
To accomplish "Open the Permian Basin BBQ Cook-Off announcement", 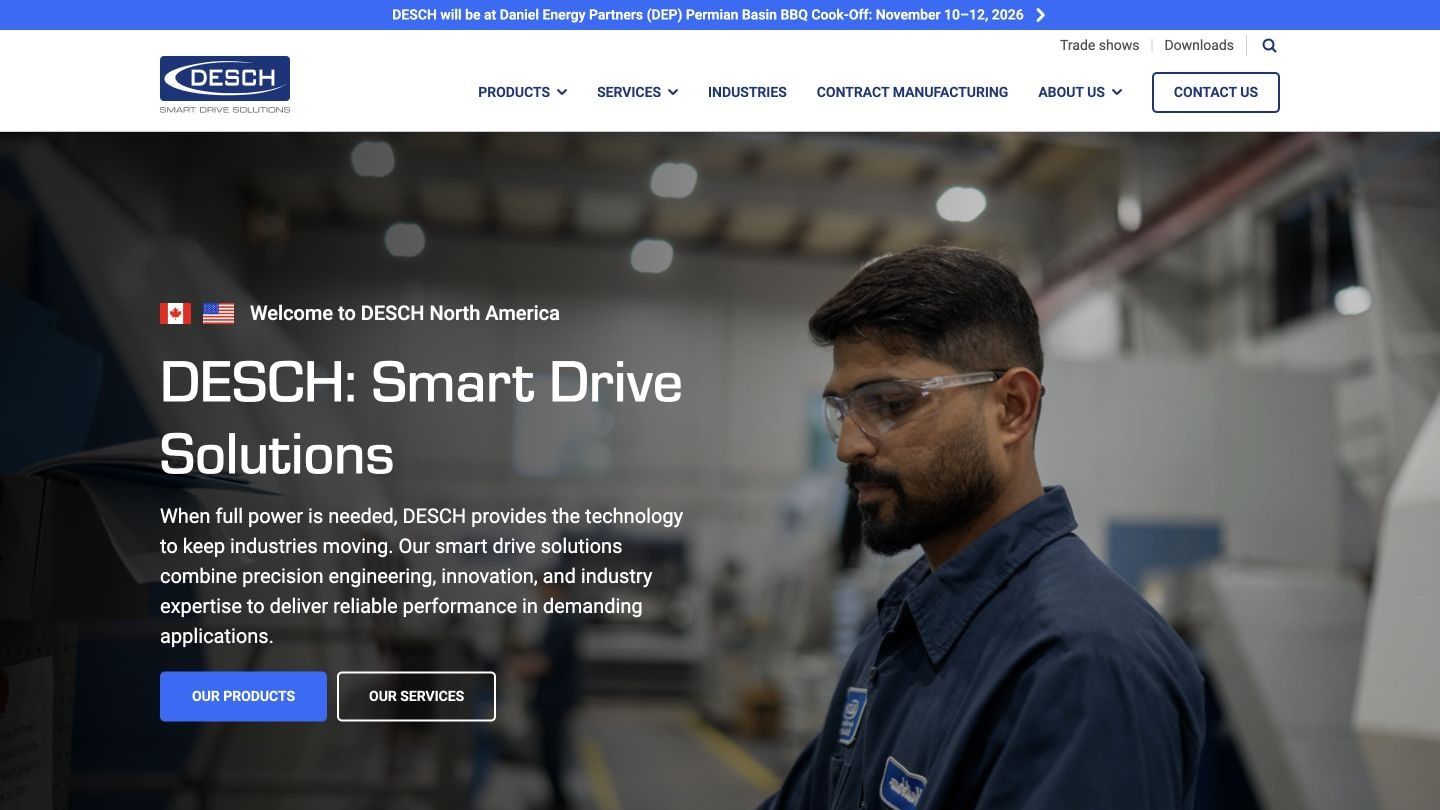I will tap(708, 15).
